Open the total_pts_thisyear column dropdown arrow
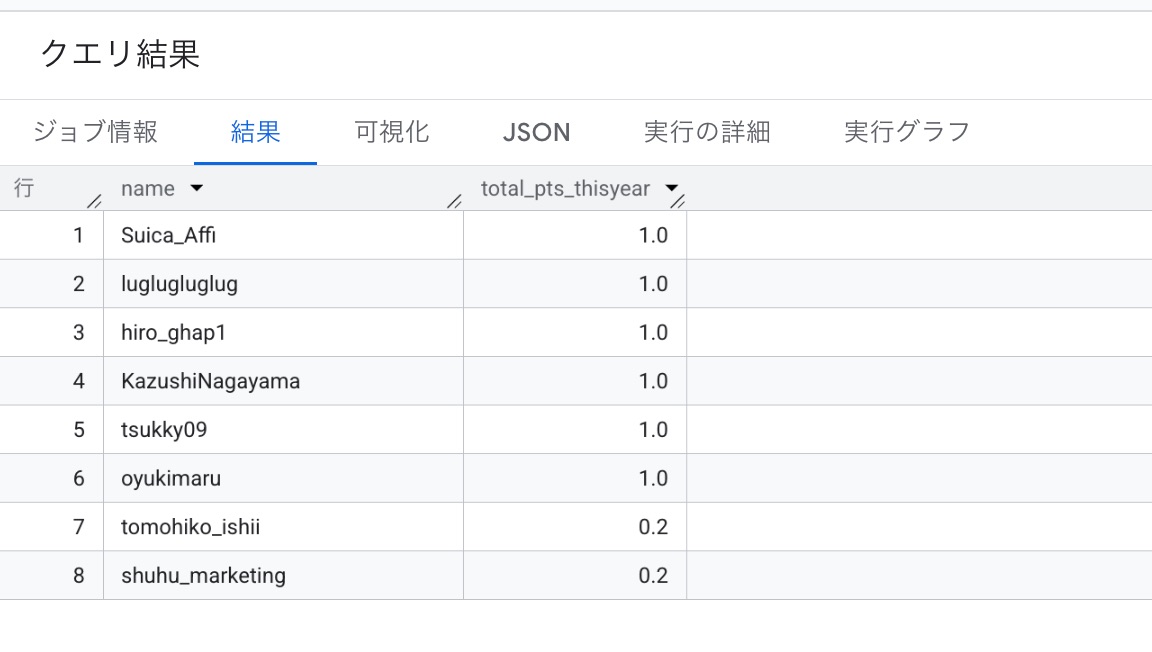The height and width of the screenshot is (652, 1152). tap(672, 189)
